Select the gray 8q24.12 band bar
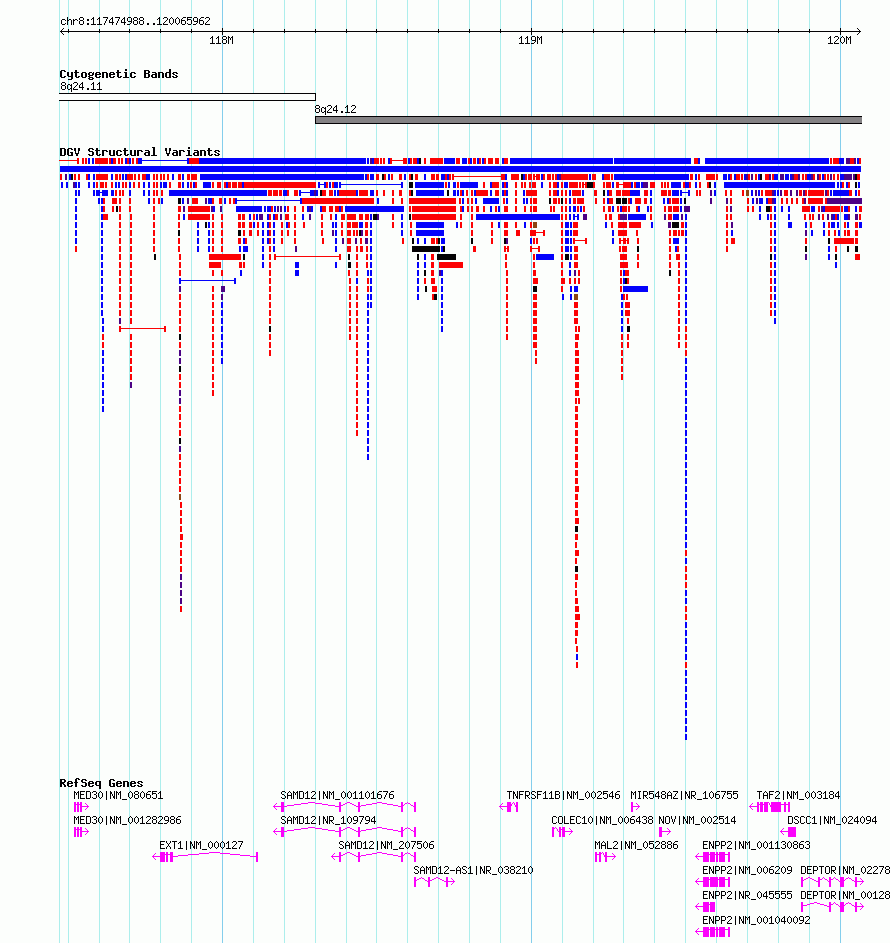890x943 pixels. pos(588,120)
